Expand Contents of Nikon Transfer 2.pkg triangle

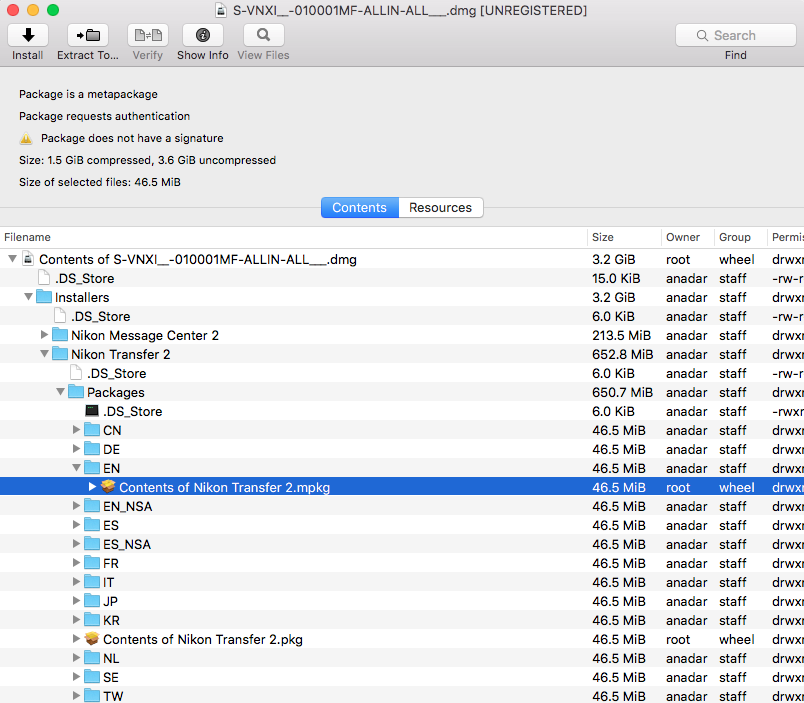[x=76, y=638]
